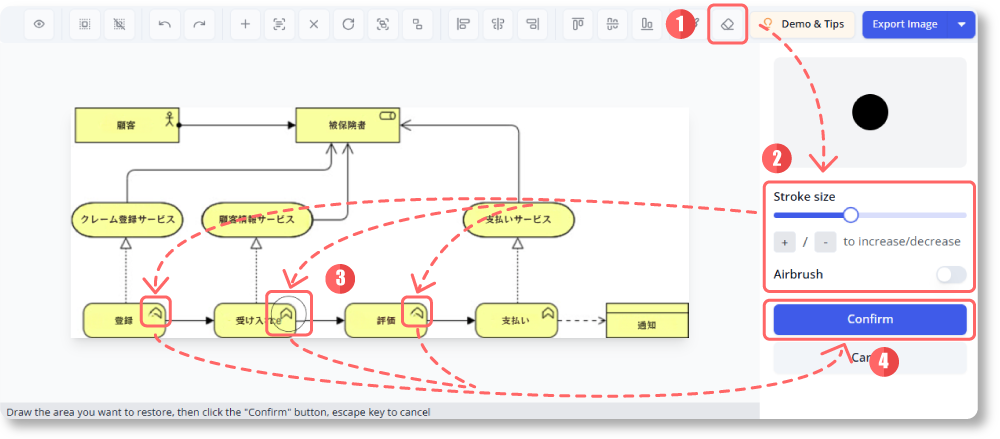This screenshot has height=439, width=1000.
Task: Click the undo arrow icon
Action: pos(165,24)
